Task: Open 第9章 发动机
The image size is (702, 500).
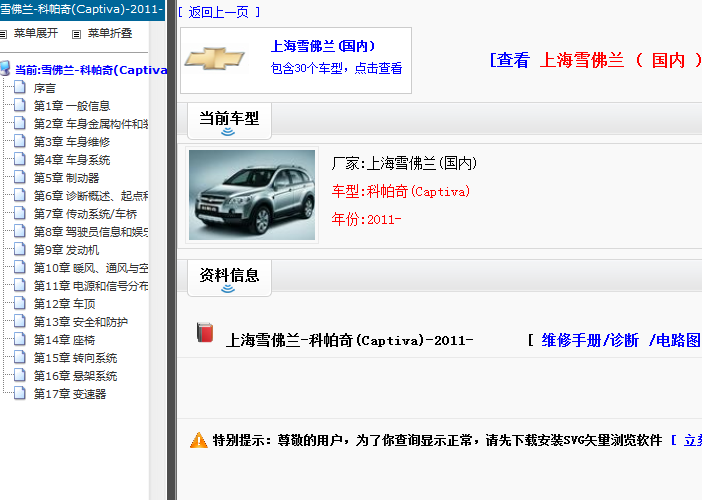Action: (x=67, y=250)
